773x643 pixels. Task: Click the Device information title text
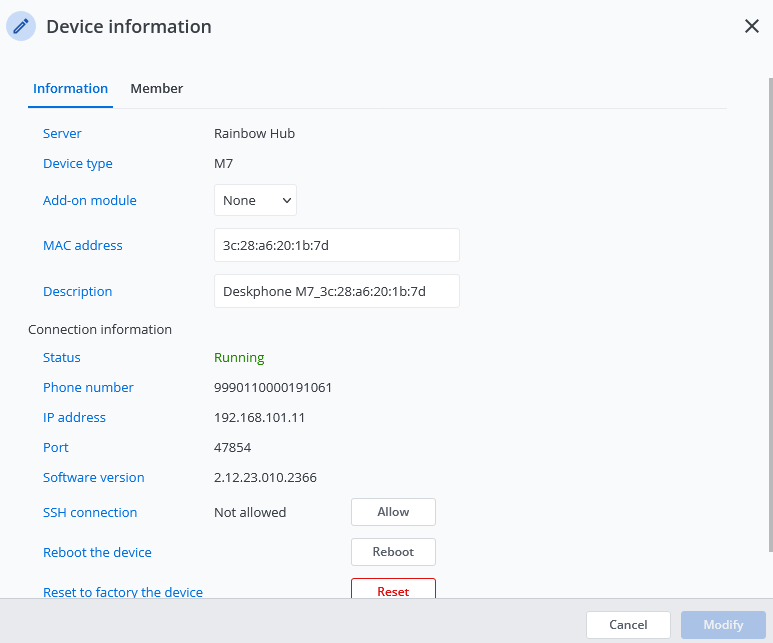pyautogui.click(x=129, y=27)
